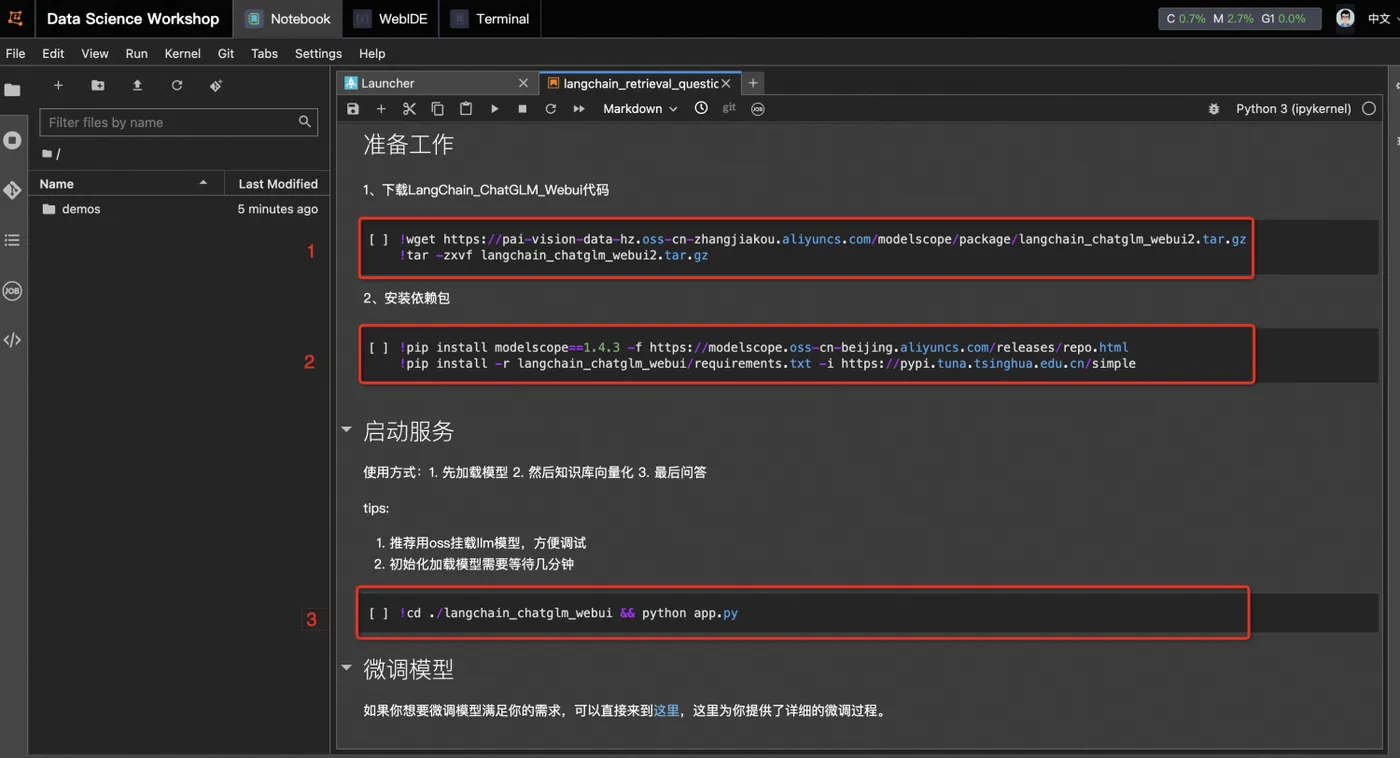1400x758 pixels.
Task: Collapse the 启动服务 section
Action: (346, 430)
